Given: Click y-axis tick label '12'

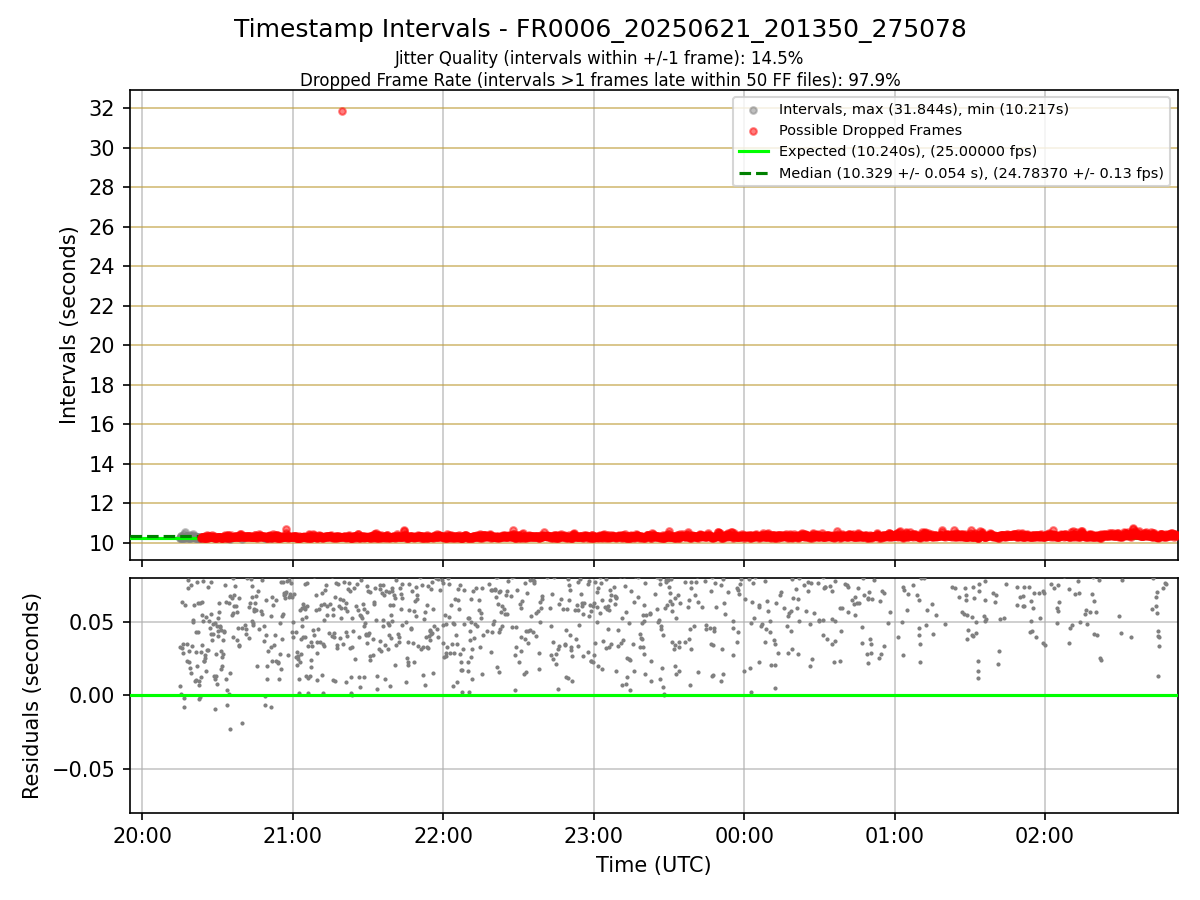Looking at the screenshot, I should (103, 503).
